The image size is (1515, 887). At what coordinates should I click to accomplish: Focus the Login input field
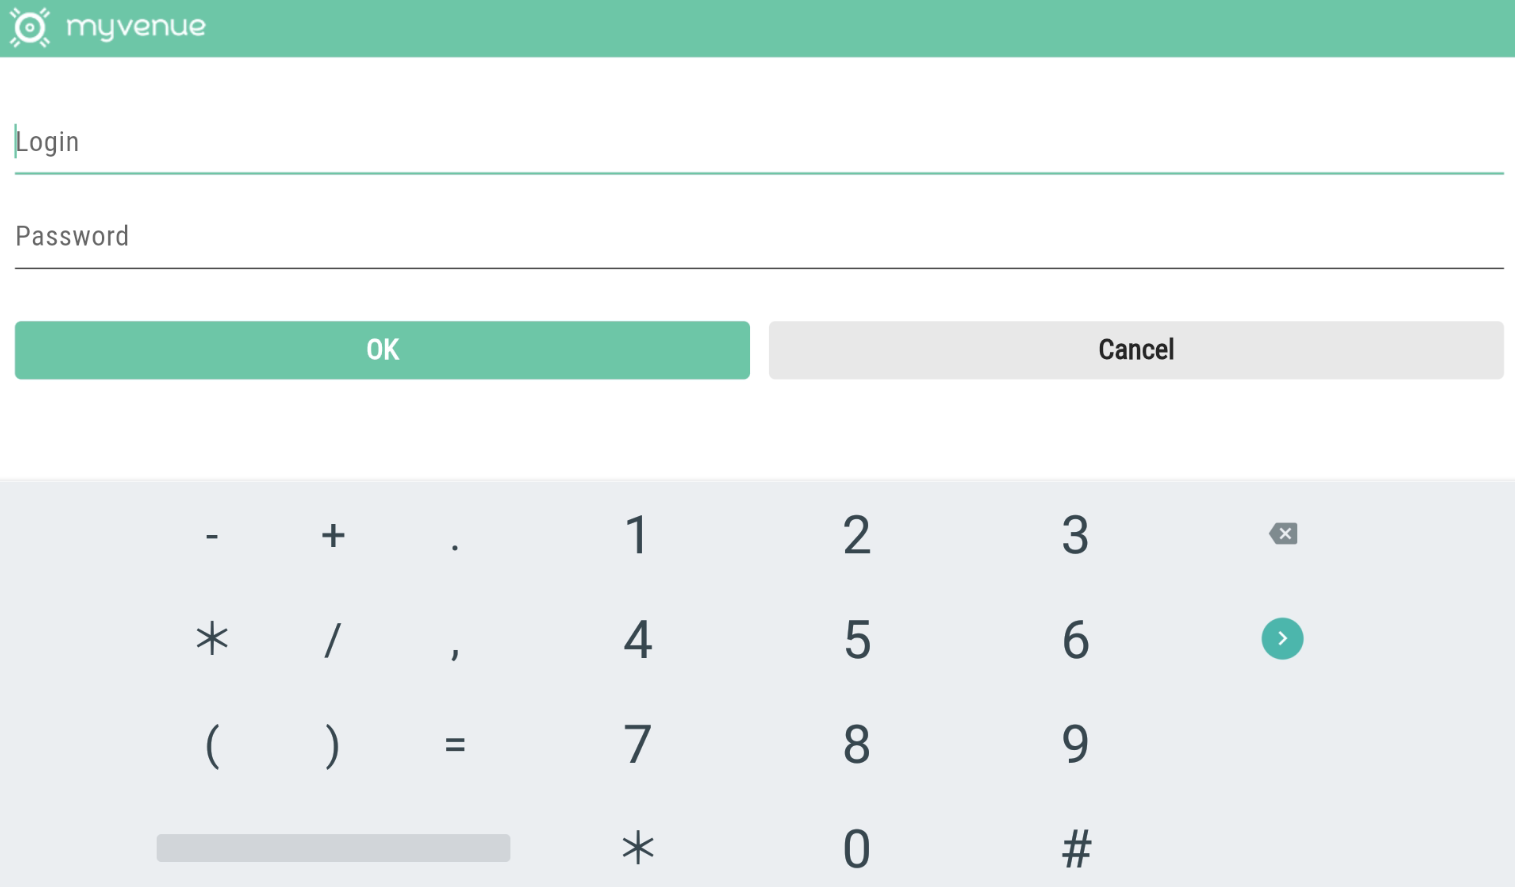click(x=758, y=143)
